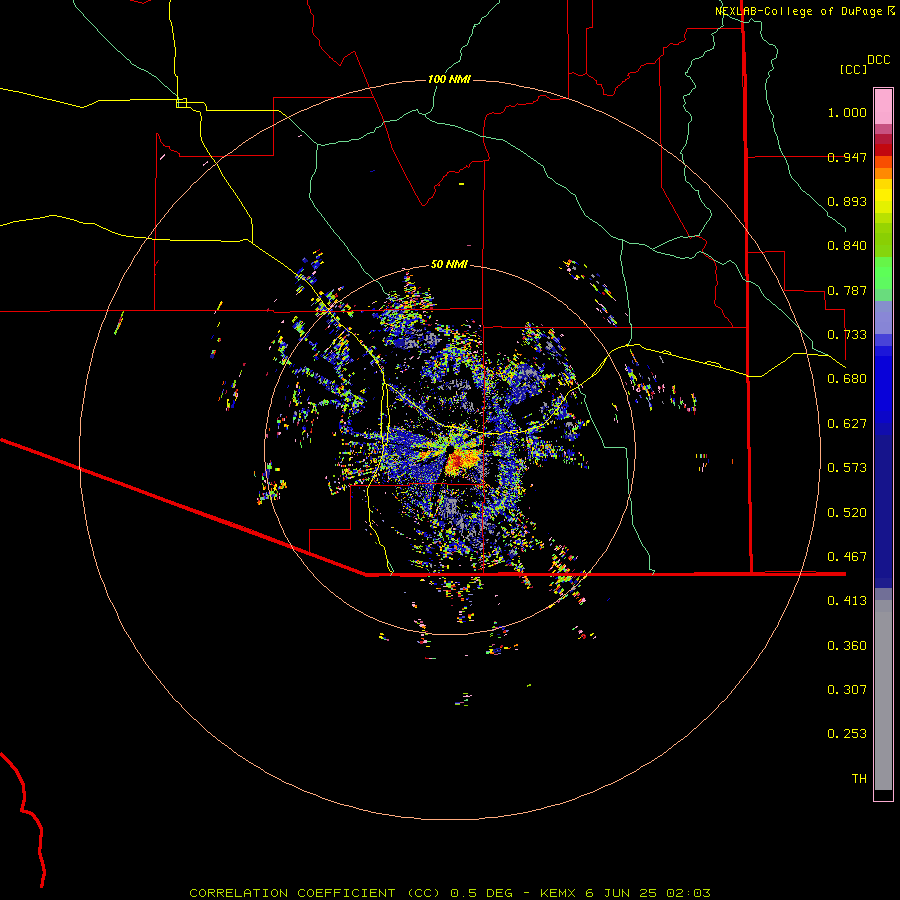Click the "[CC]" units label
This screenshot has width=900, height=900.
tap(853, 69)
